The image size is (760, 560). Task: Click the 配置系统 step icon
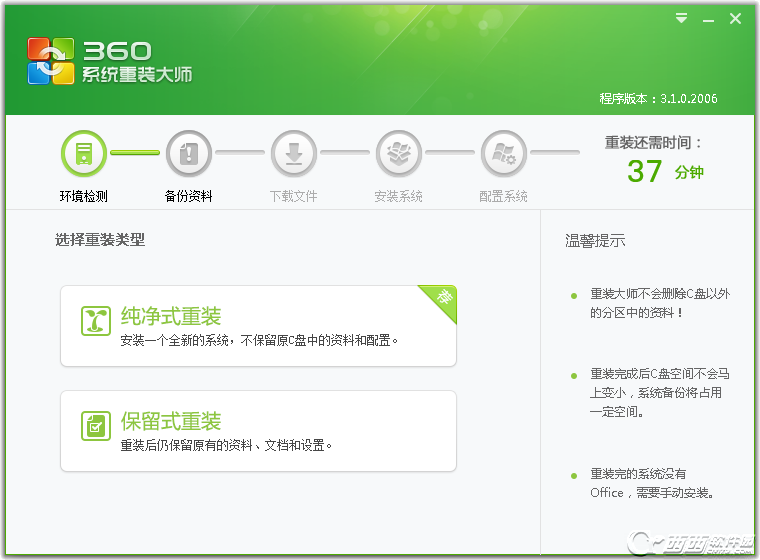pos(504,154)
